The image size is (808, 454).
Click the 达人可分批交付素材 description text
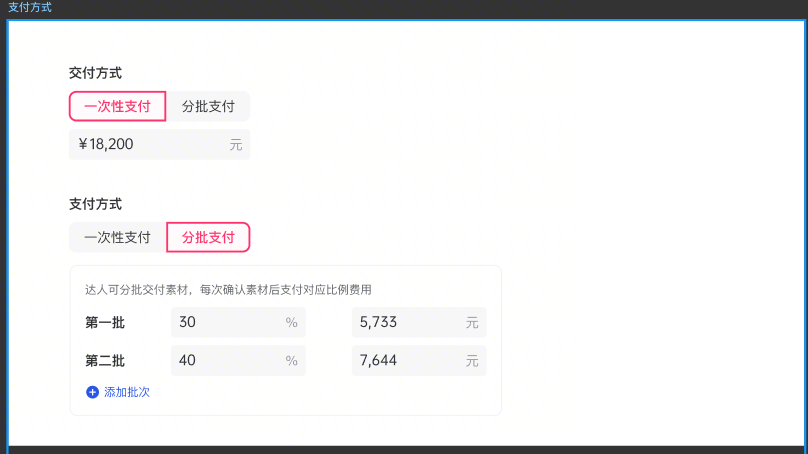228,290
